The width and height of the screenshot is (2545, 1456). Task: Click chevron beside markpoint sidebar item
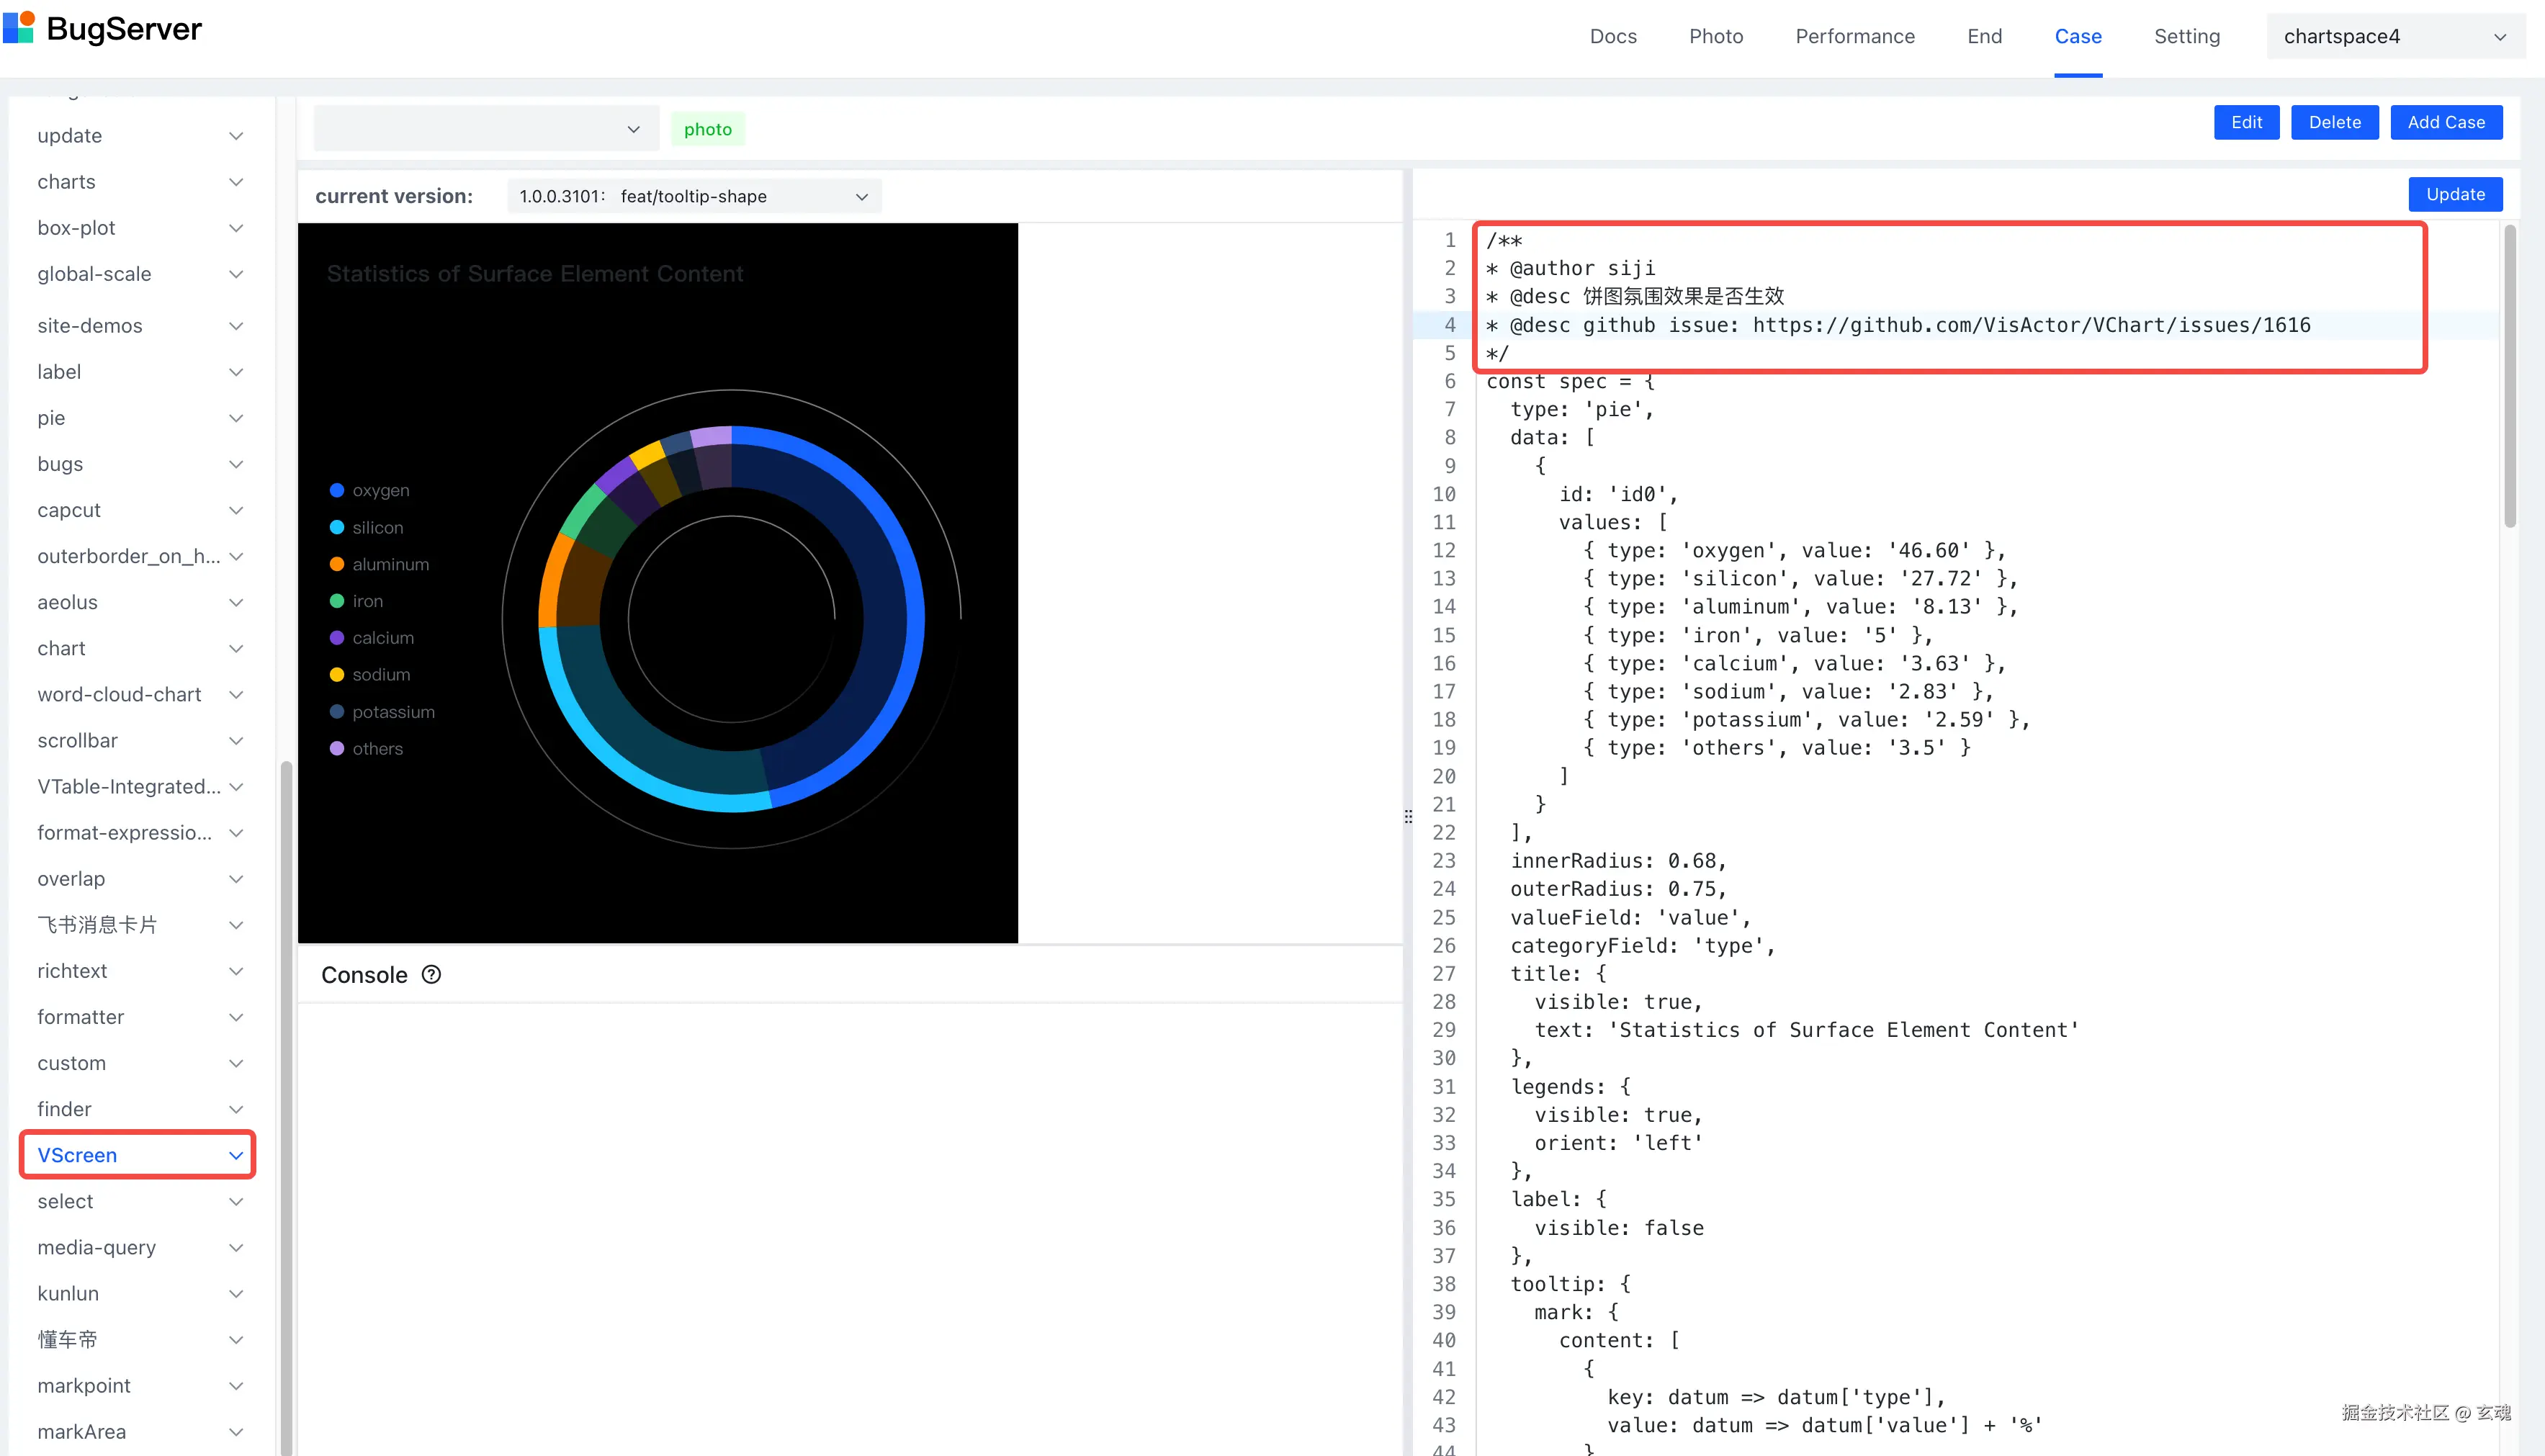[236, 1386]
